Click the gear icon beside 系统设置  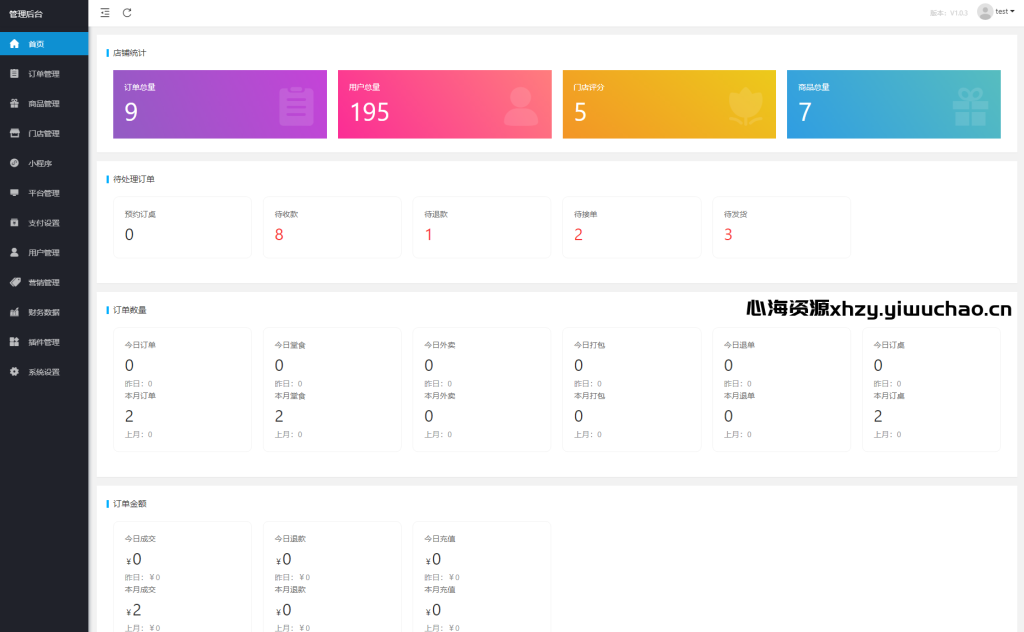[14, 372]
